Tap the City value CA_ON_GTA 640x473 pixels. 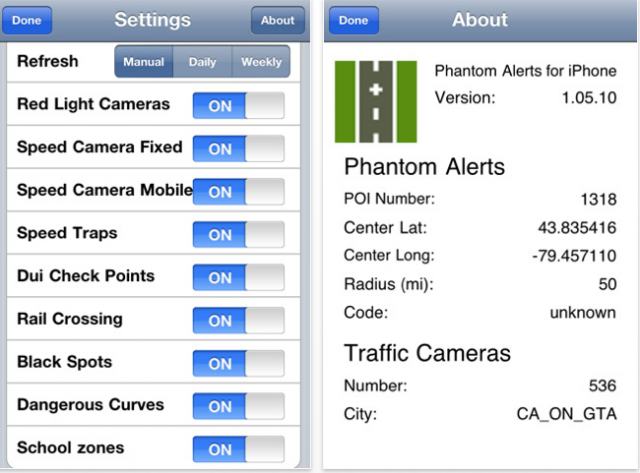tap(567, 414)
